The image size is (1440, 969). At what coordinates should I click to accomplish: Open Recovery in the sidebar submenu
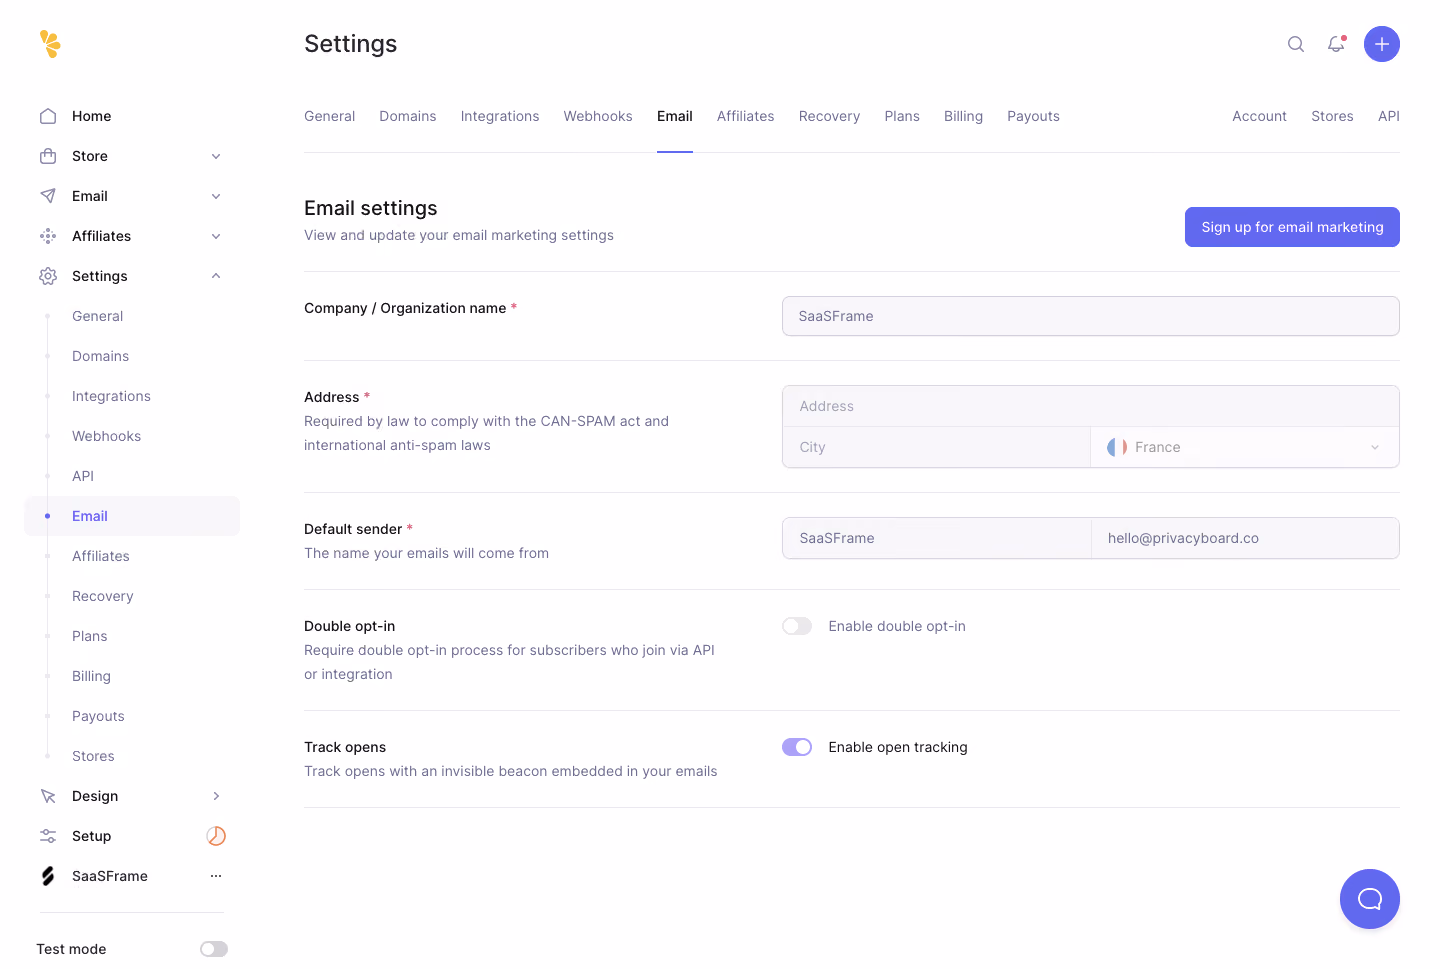[103, 596]
